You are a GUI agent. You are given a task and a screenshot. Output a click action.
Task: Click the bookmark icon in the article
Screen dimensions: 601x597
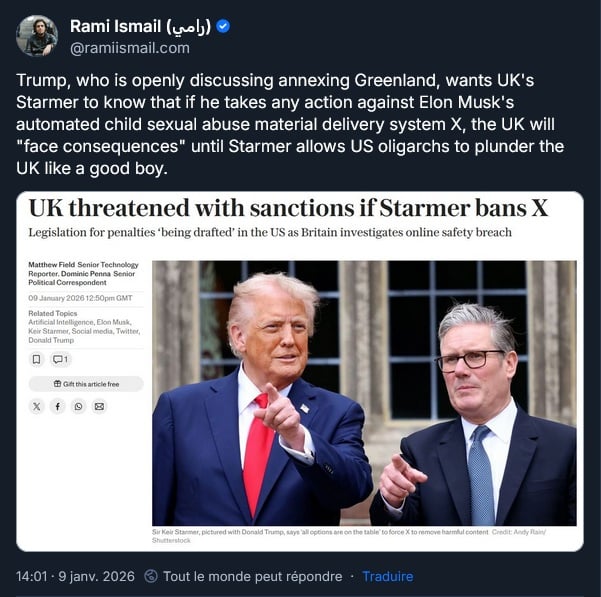tap(37, 359)
